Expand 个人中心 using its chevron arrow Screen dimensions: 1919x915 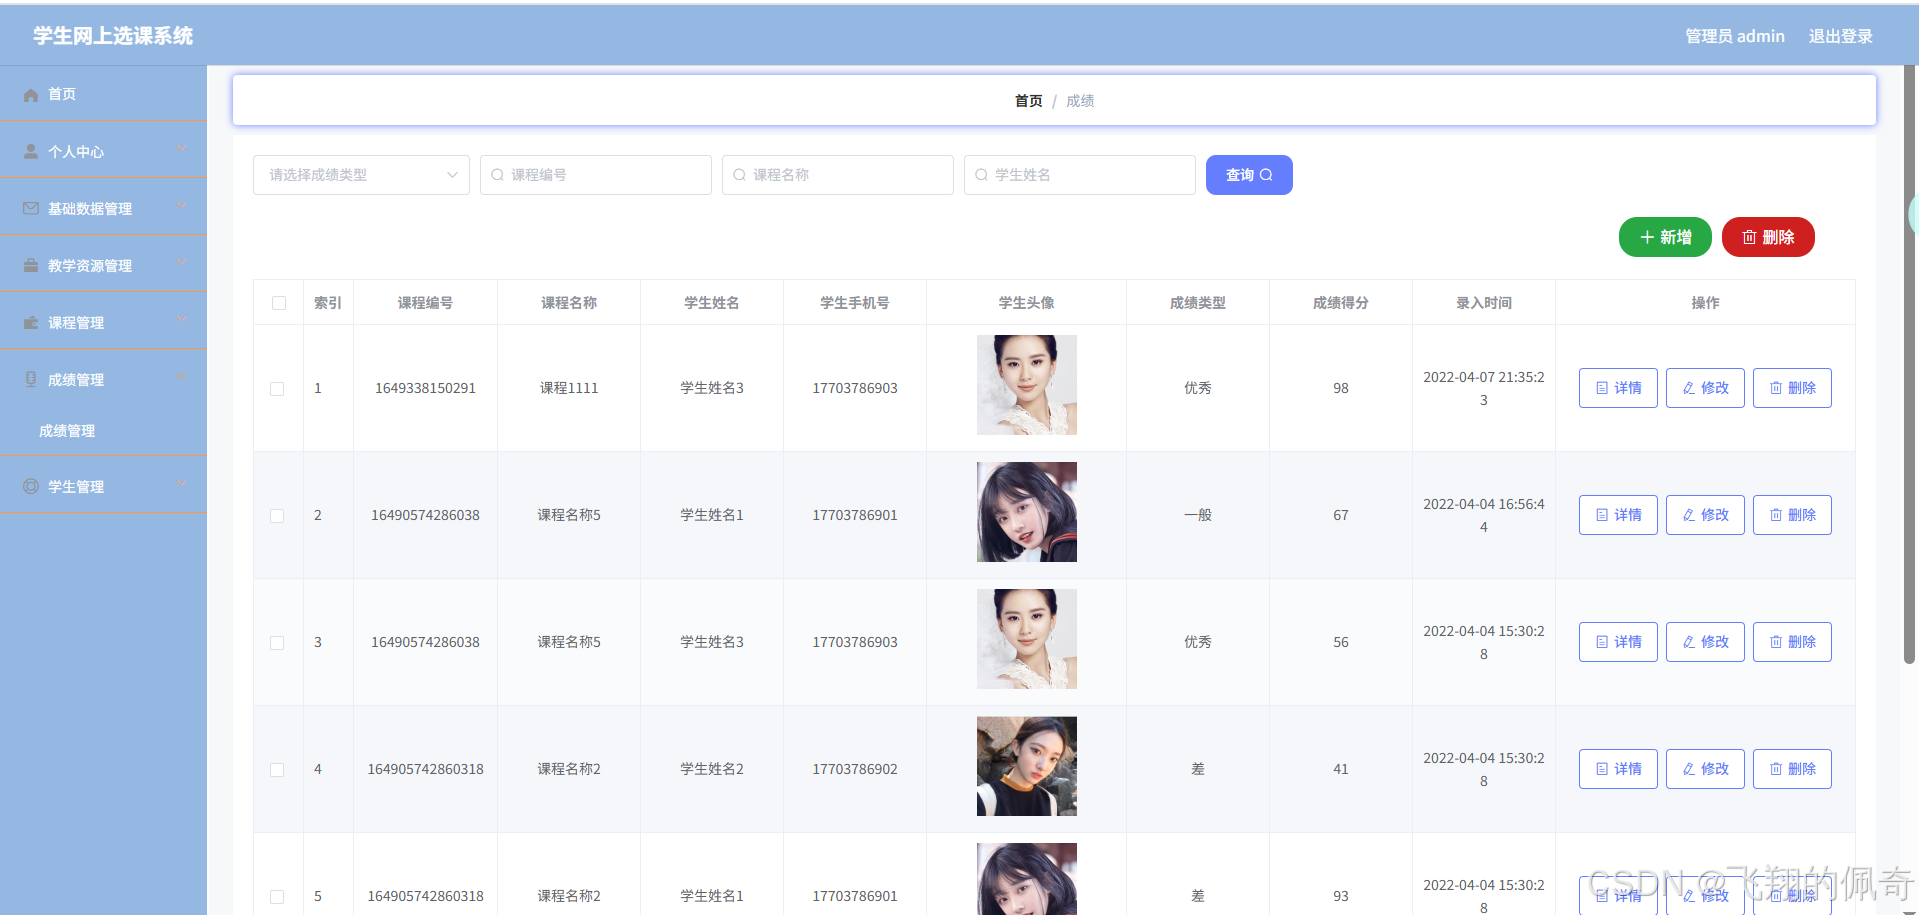pos(182,149)
